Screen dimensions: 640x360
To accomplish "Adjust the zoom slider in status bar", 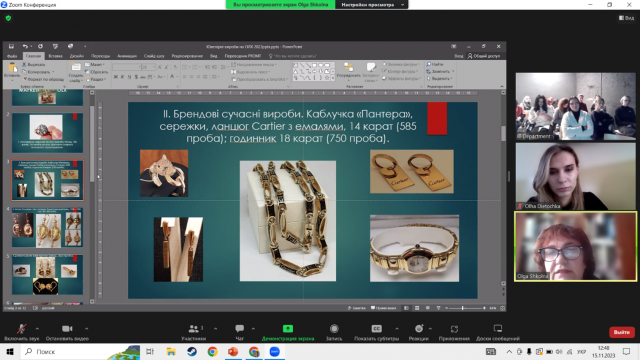I will (462, 308).
